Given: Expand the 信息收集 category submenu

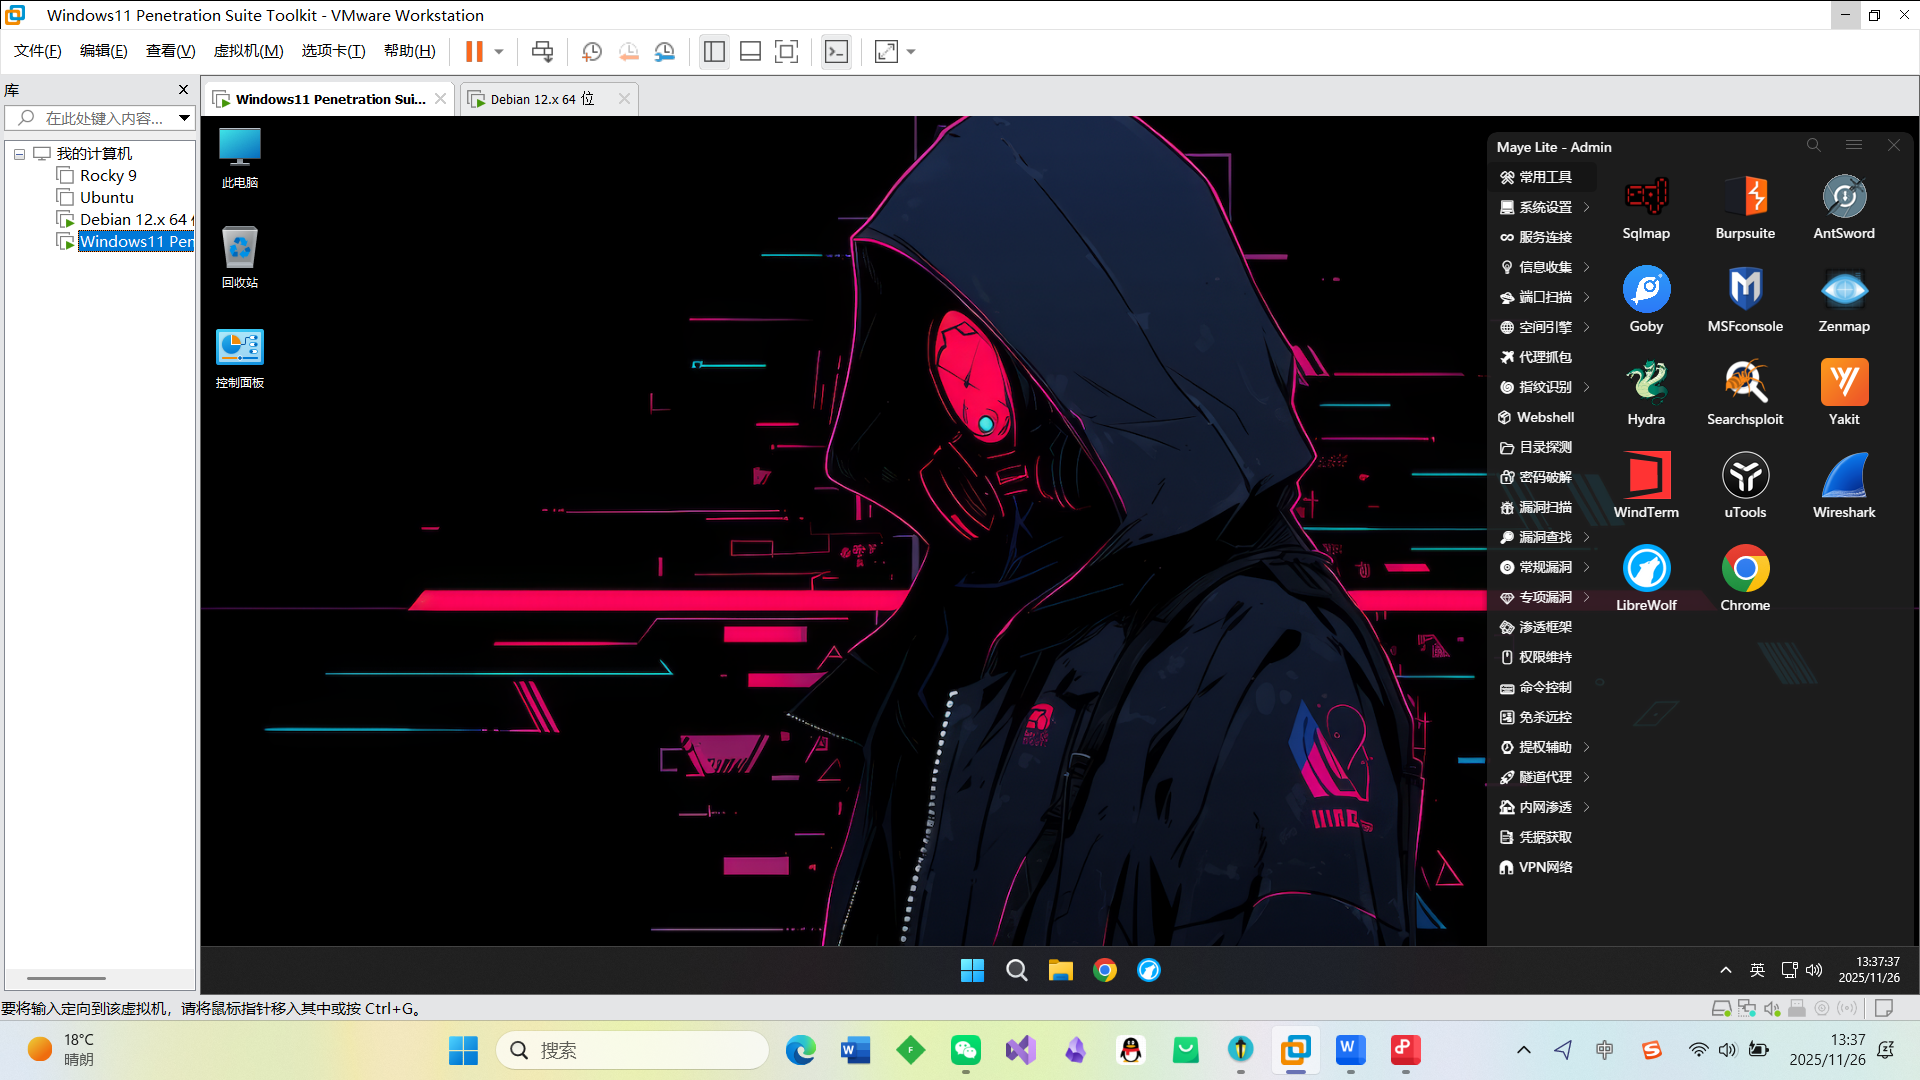Looking at the screenshot, I should [x=1545, y=267].
